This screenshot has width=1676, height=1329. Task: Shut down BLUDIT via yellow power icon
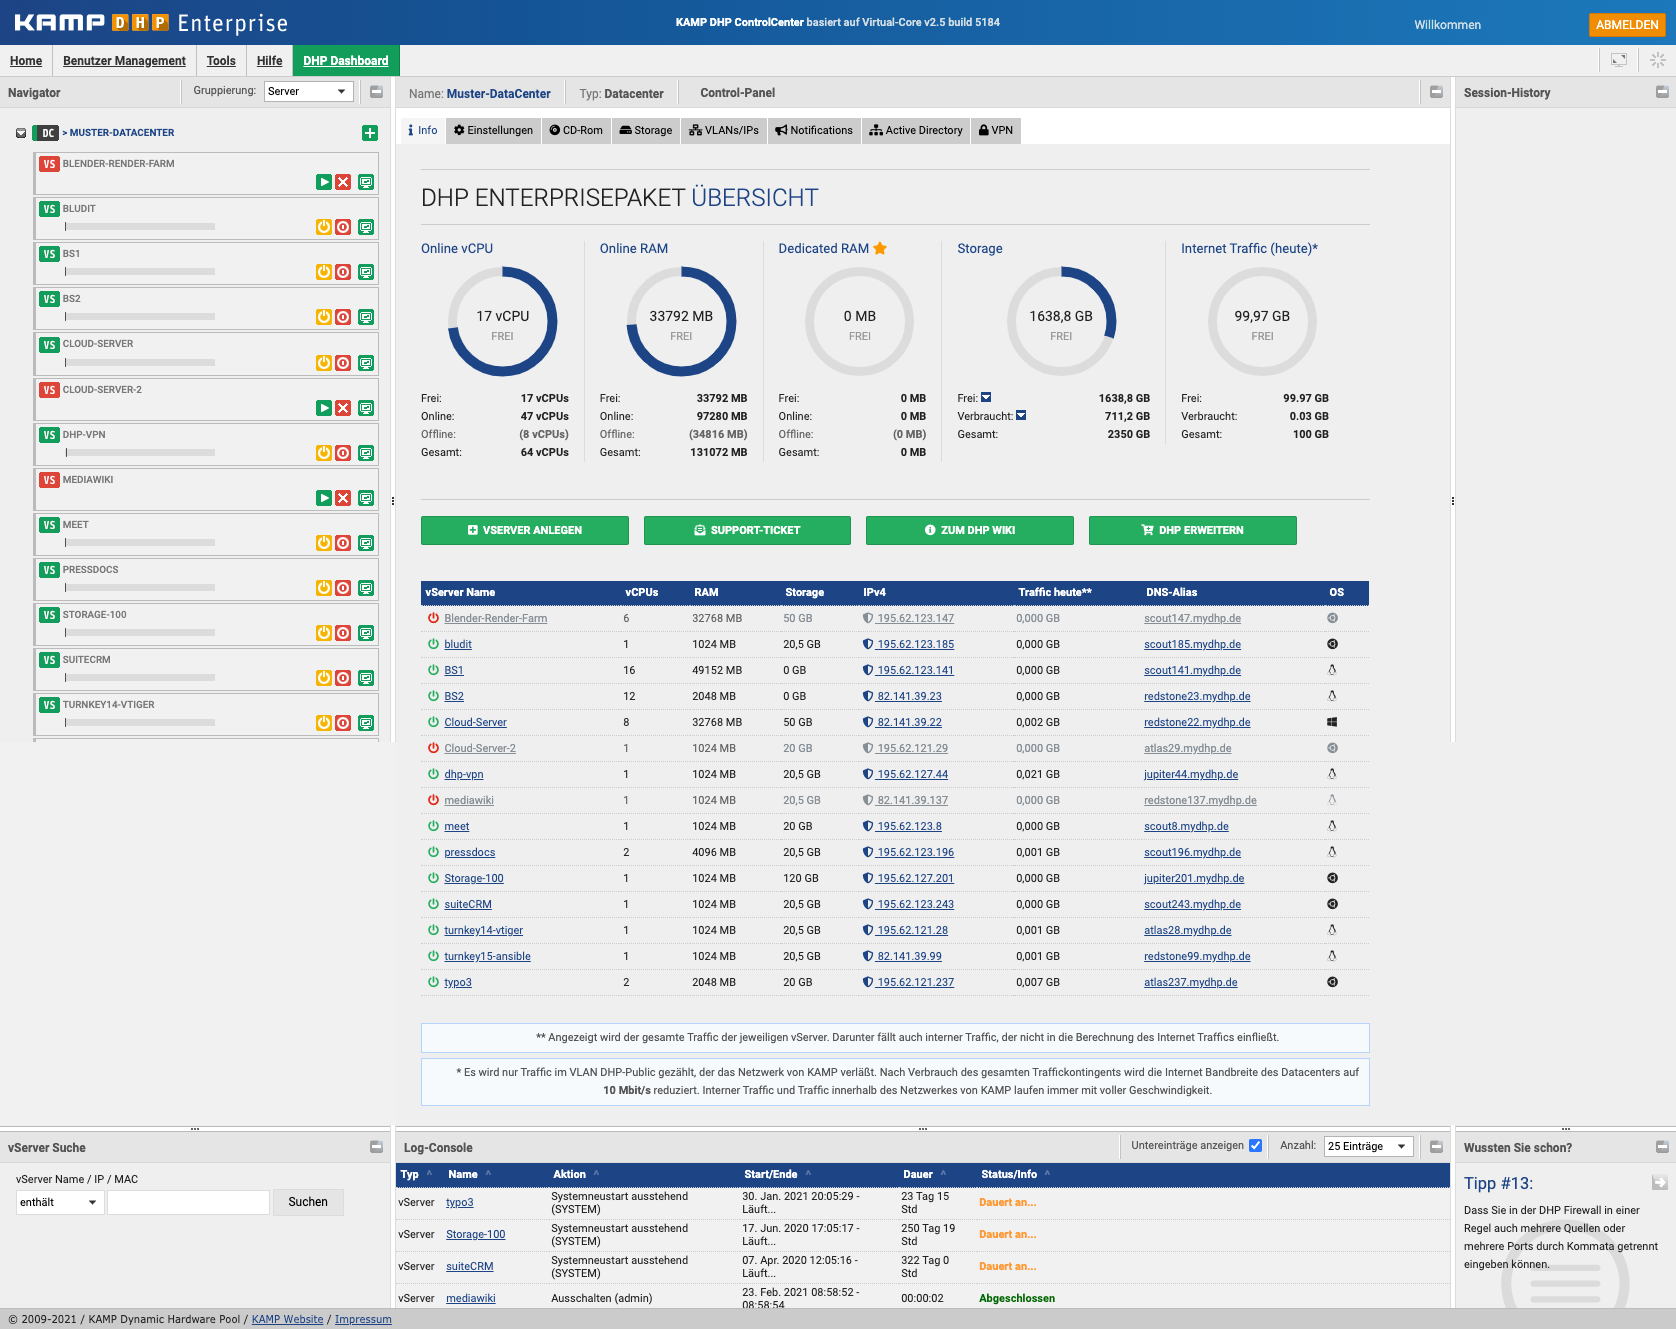tap(324, 227)
